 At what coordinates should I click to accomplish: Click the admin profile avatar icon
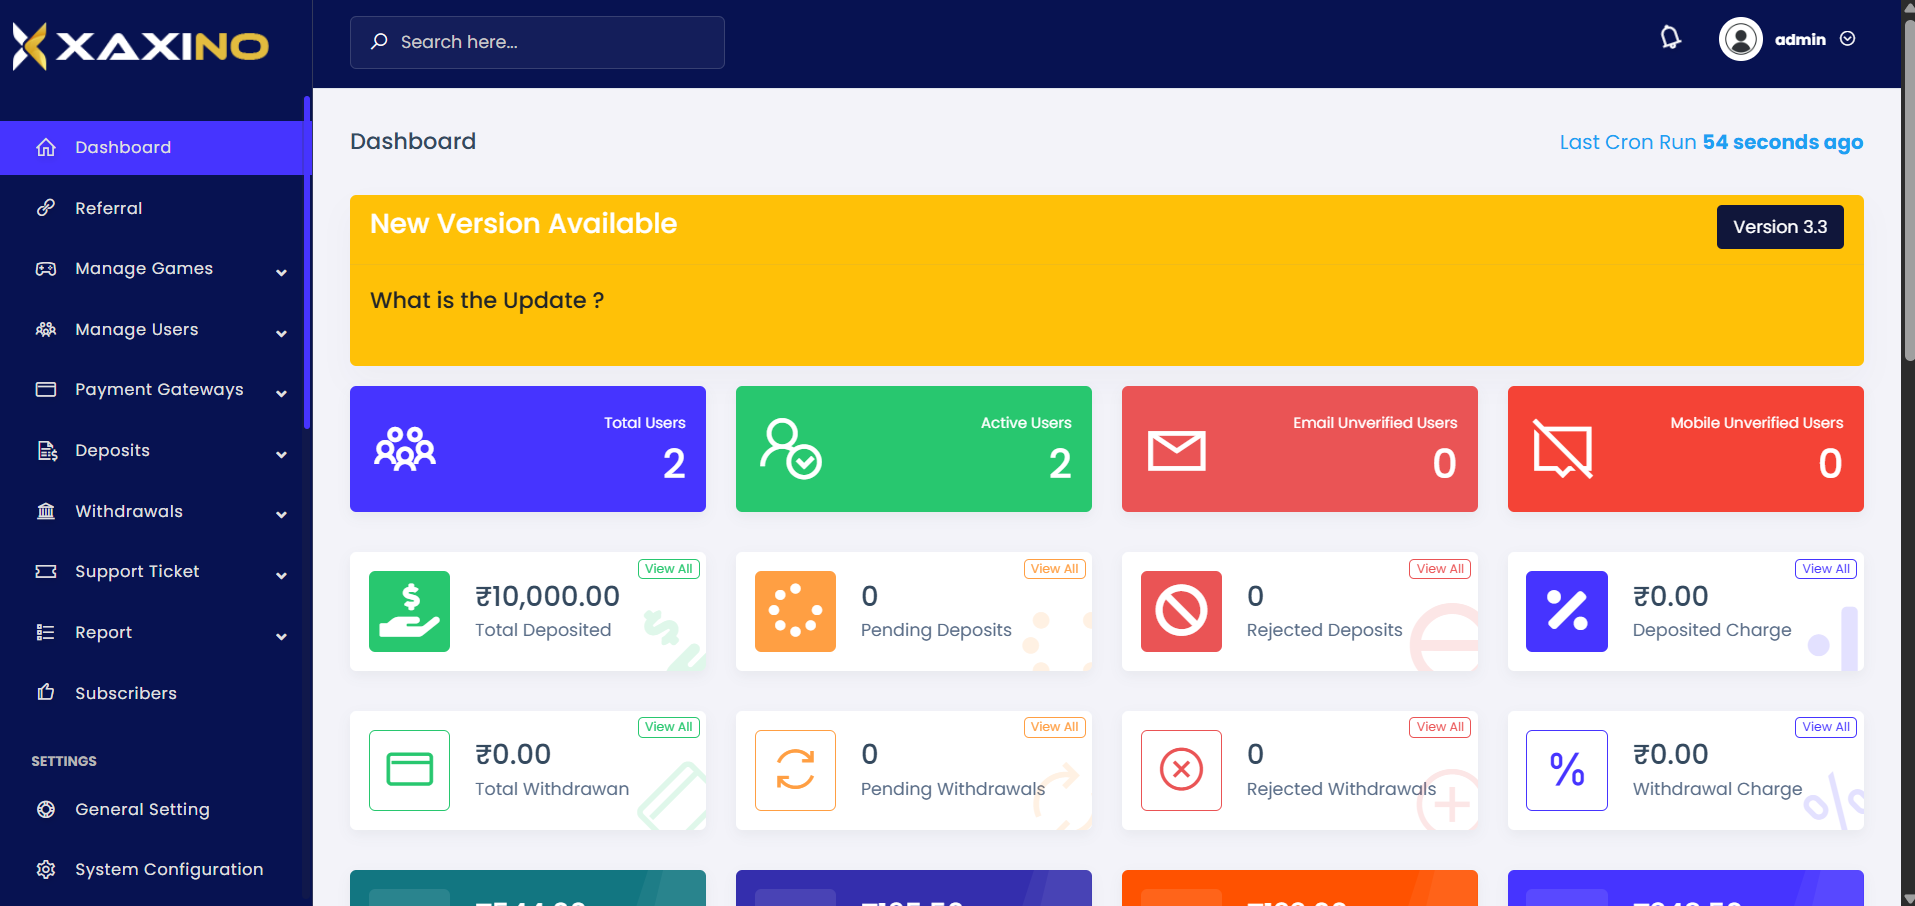coord(1740,39)
